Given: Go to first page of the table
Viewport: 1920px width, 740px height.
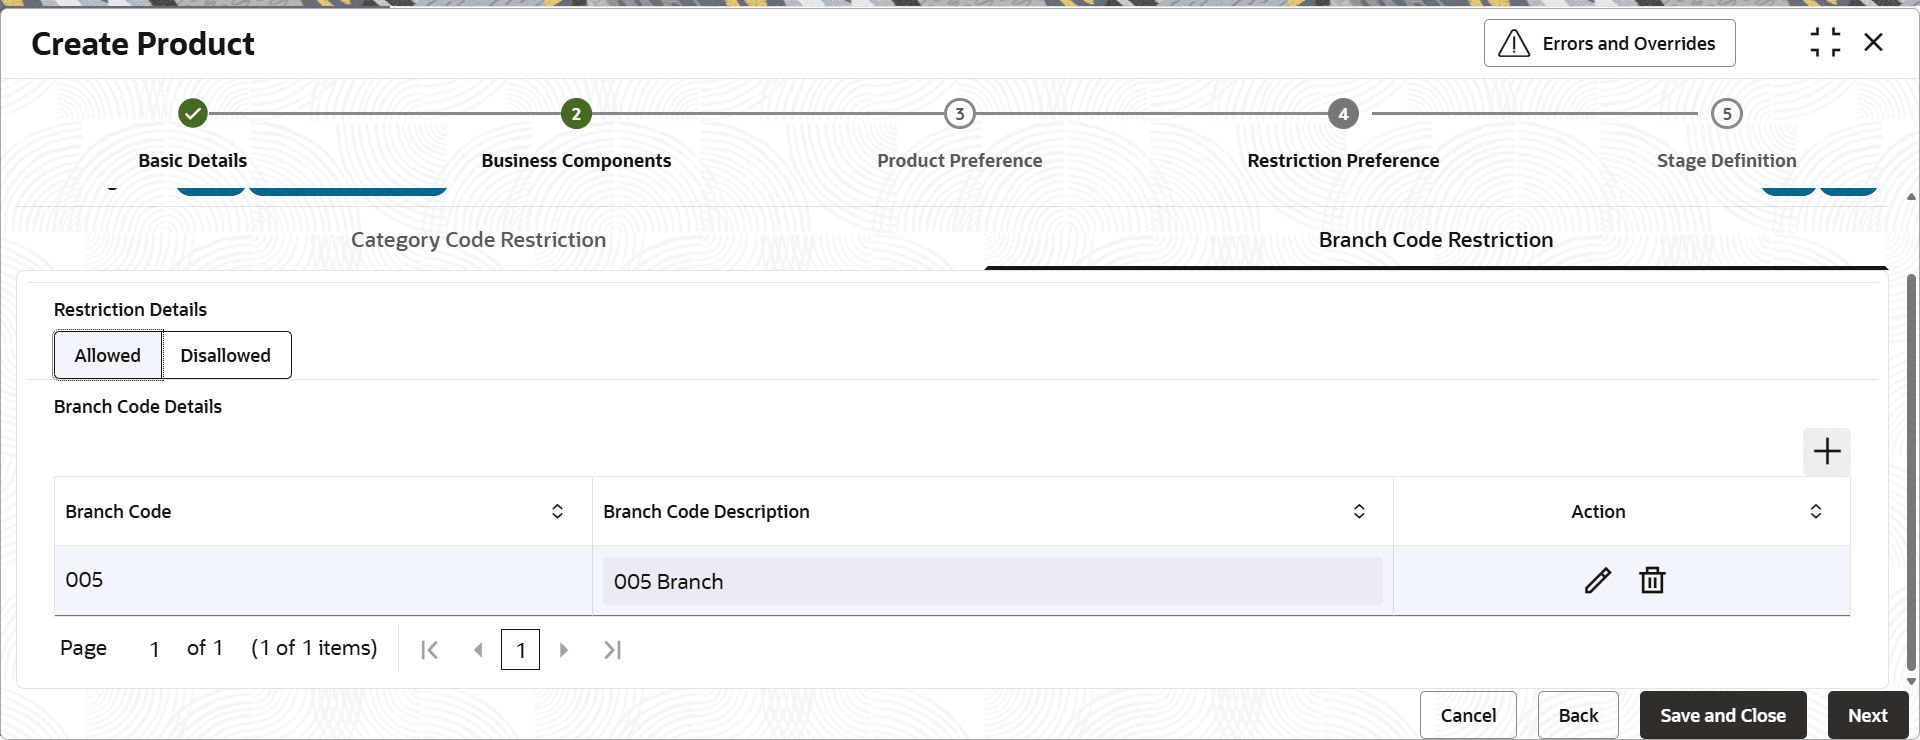Looking at the screenshot, I should coord(430,650).
